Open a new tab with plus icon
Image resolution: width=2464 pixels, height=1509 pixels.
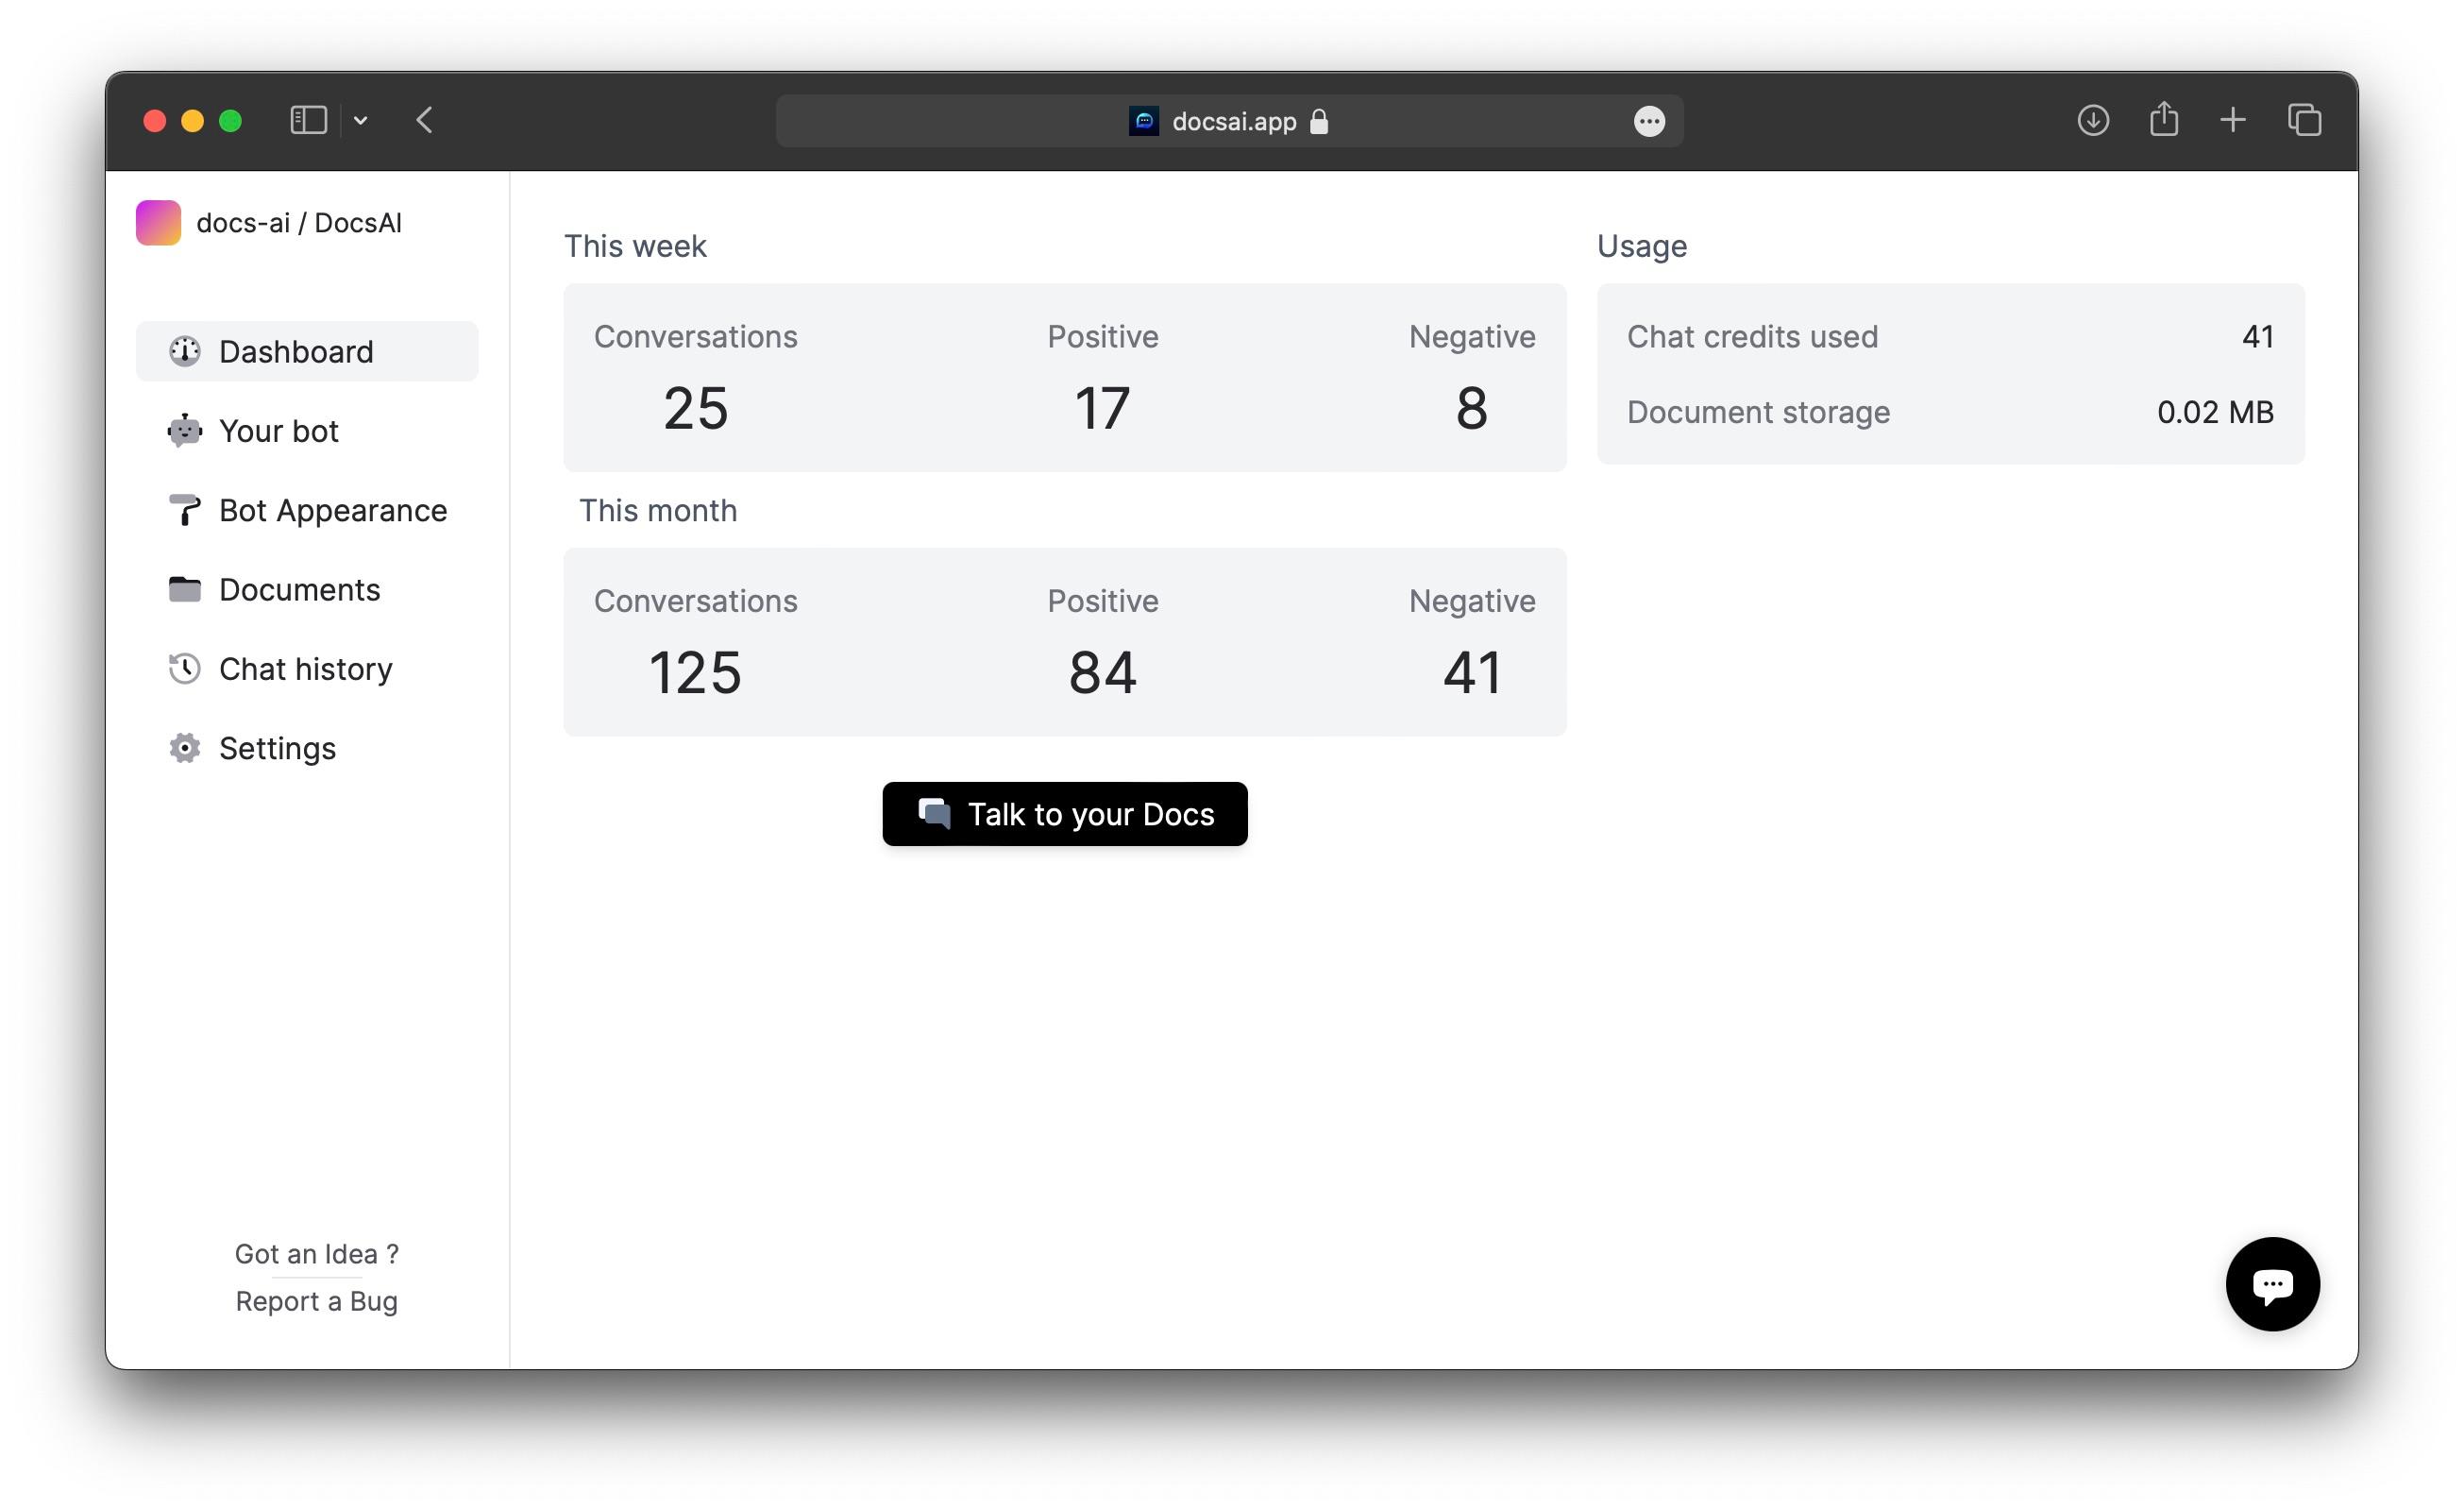(2232, 121)
